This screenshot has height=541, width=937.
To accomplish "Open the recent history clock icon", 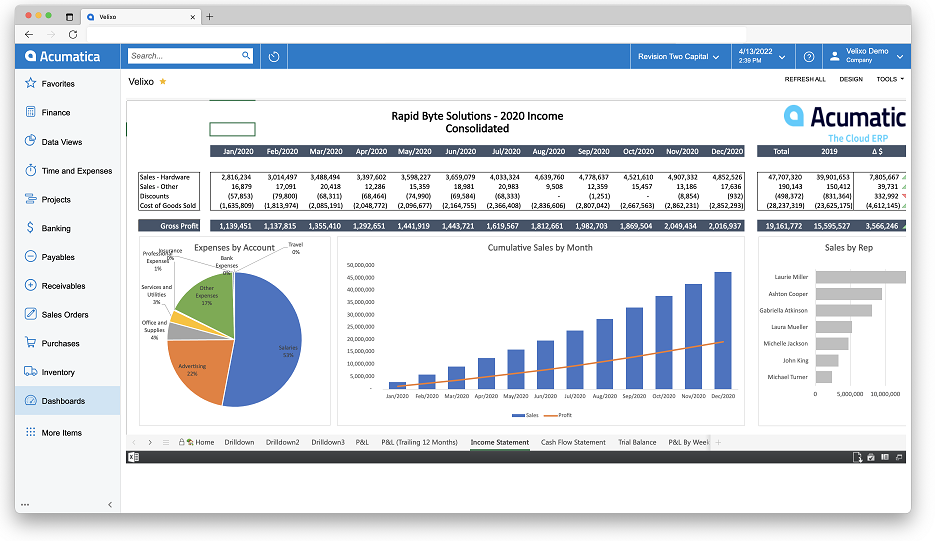I will [274, 57].
